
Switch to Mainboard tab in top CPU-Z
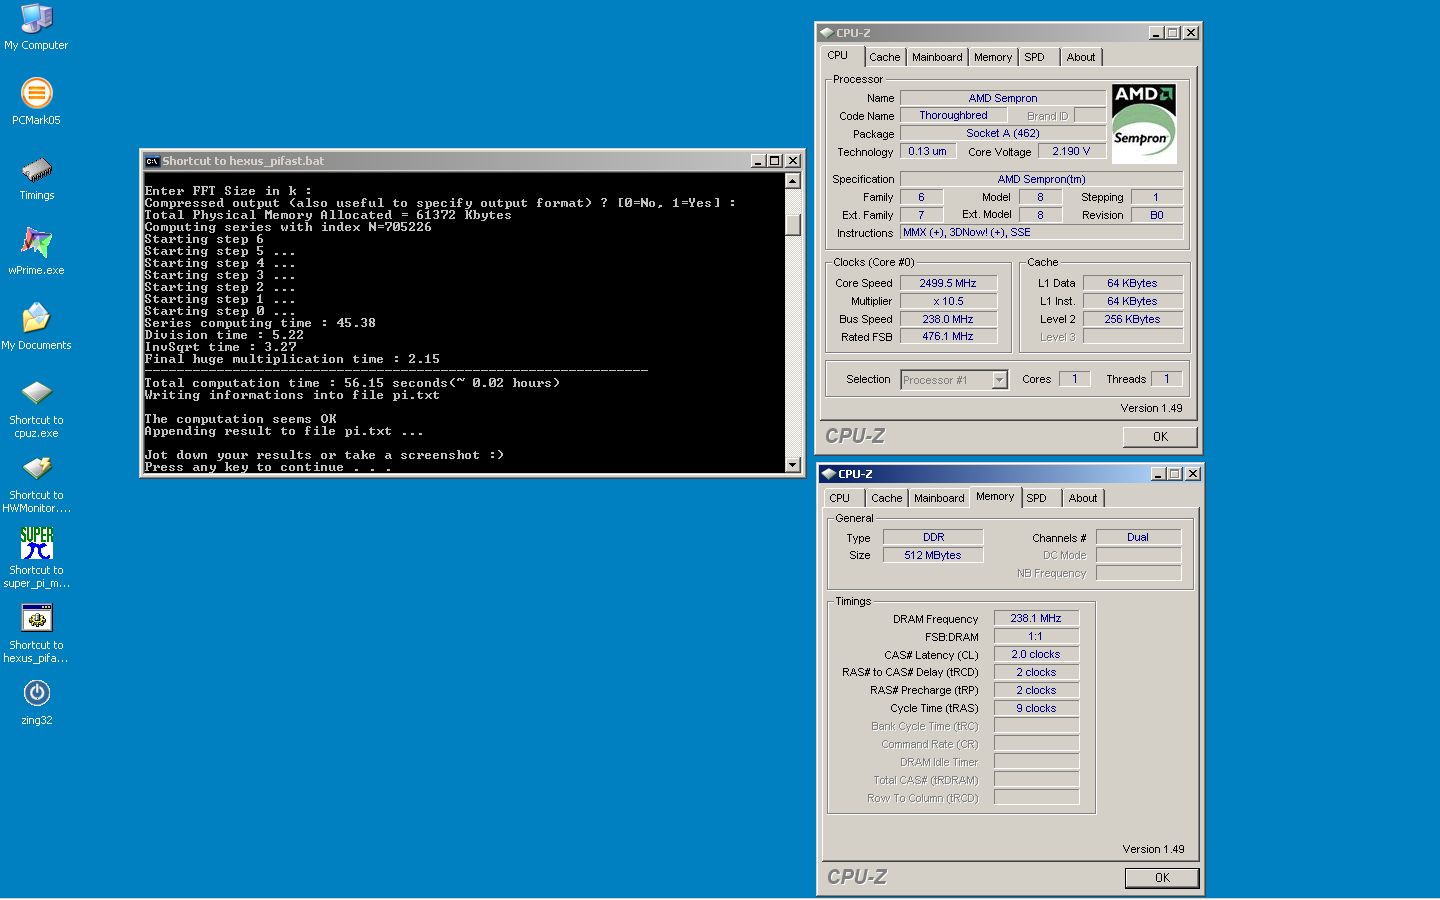pos(937,57)
